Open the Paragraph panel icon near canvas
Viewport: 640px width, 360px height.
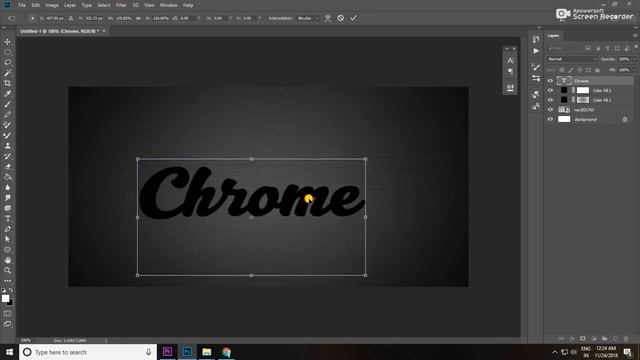coord(510,71)
